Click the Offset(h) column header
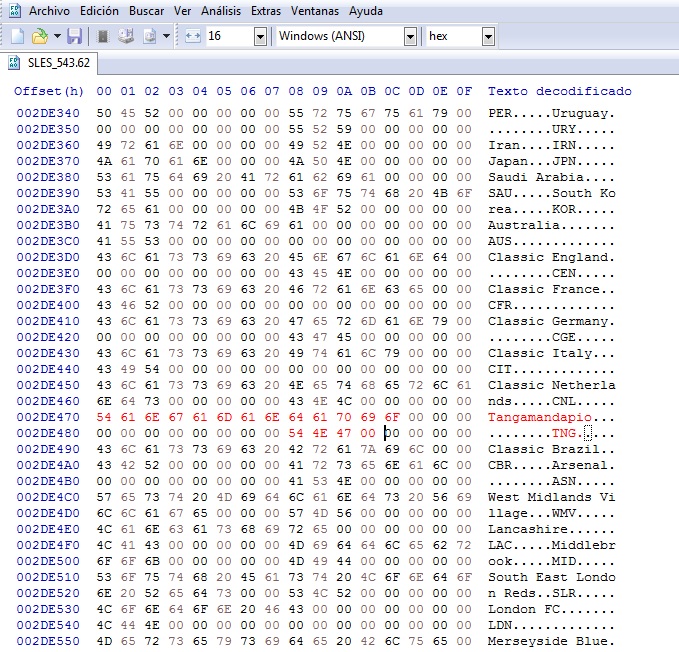The image size is (679, 652). tap(49, 91)
